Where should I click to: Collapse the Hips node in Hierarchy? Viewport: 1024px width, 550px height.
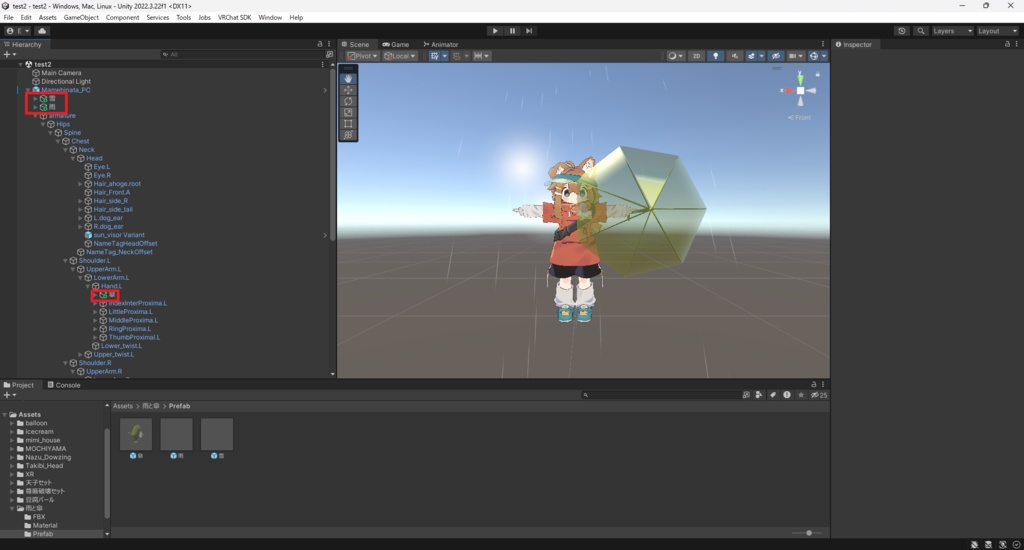[x=42, y=124]
